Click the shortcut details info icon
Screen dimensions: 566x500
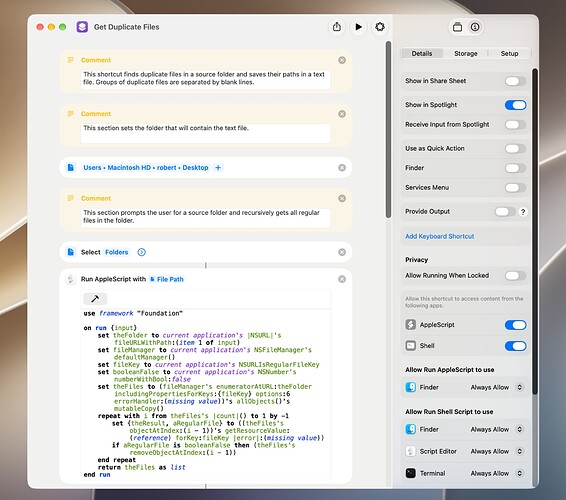click(475, 27)
